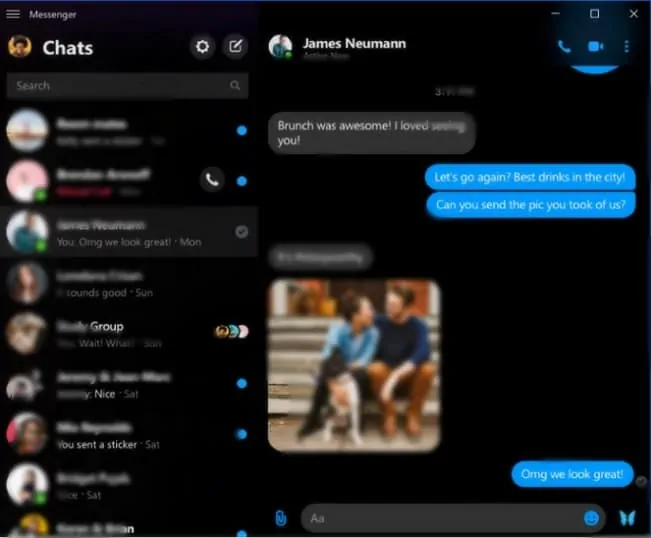
Task: Open settings with the gear icon
Action: point(202,46)
